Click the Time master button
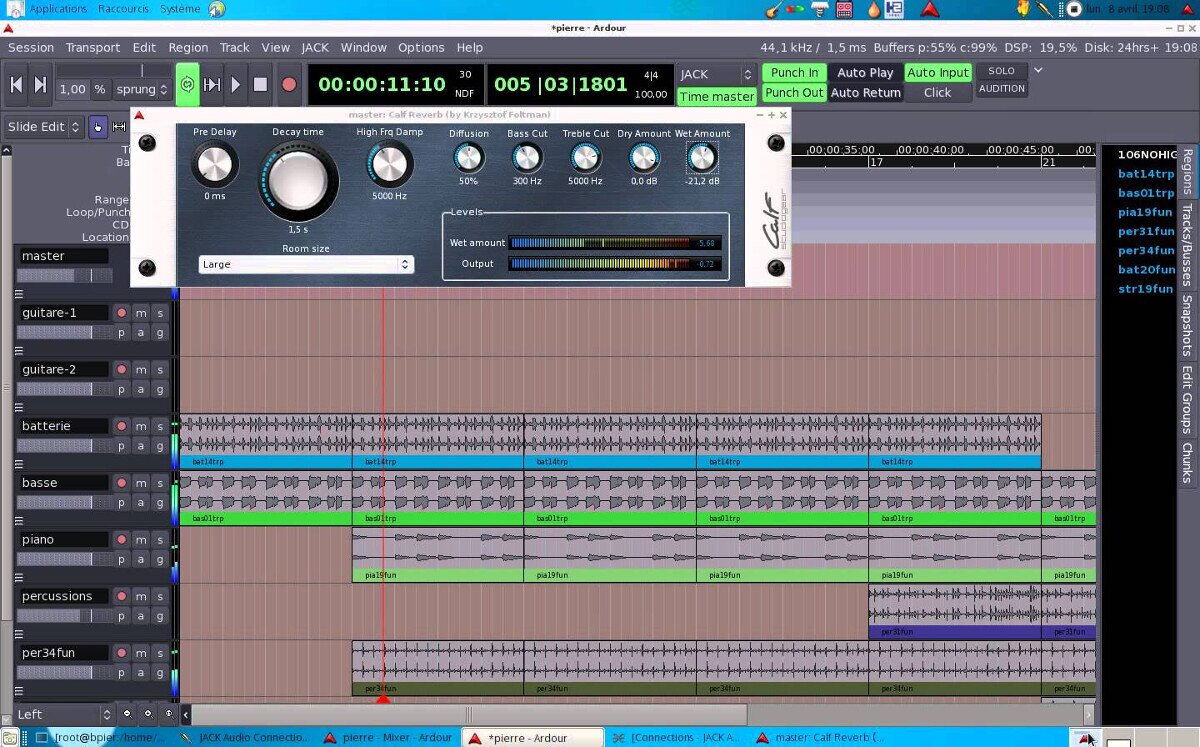 click(716, 97)
